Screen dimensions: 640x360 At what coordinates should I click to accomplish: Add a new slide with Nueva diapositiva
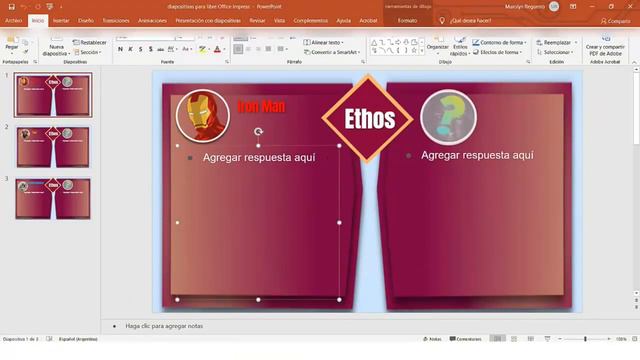point(56,46)
